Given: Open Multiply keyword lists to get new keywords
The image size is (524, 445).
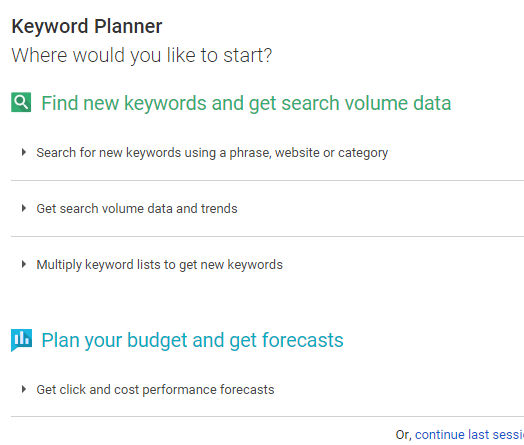Looking at the screenshot, I should coord(159,265).
